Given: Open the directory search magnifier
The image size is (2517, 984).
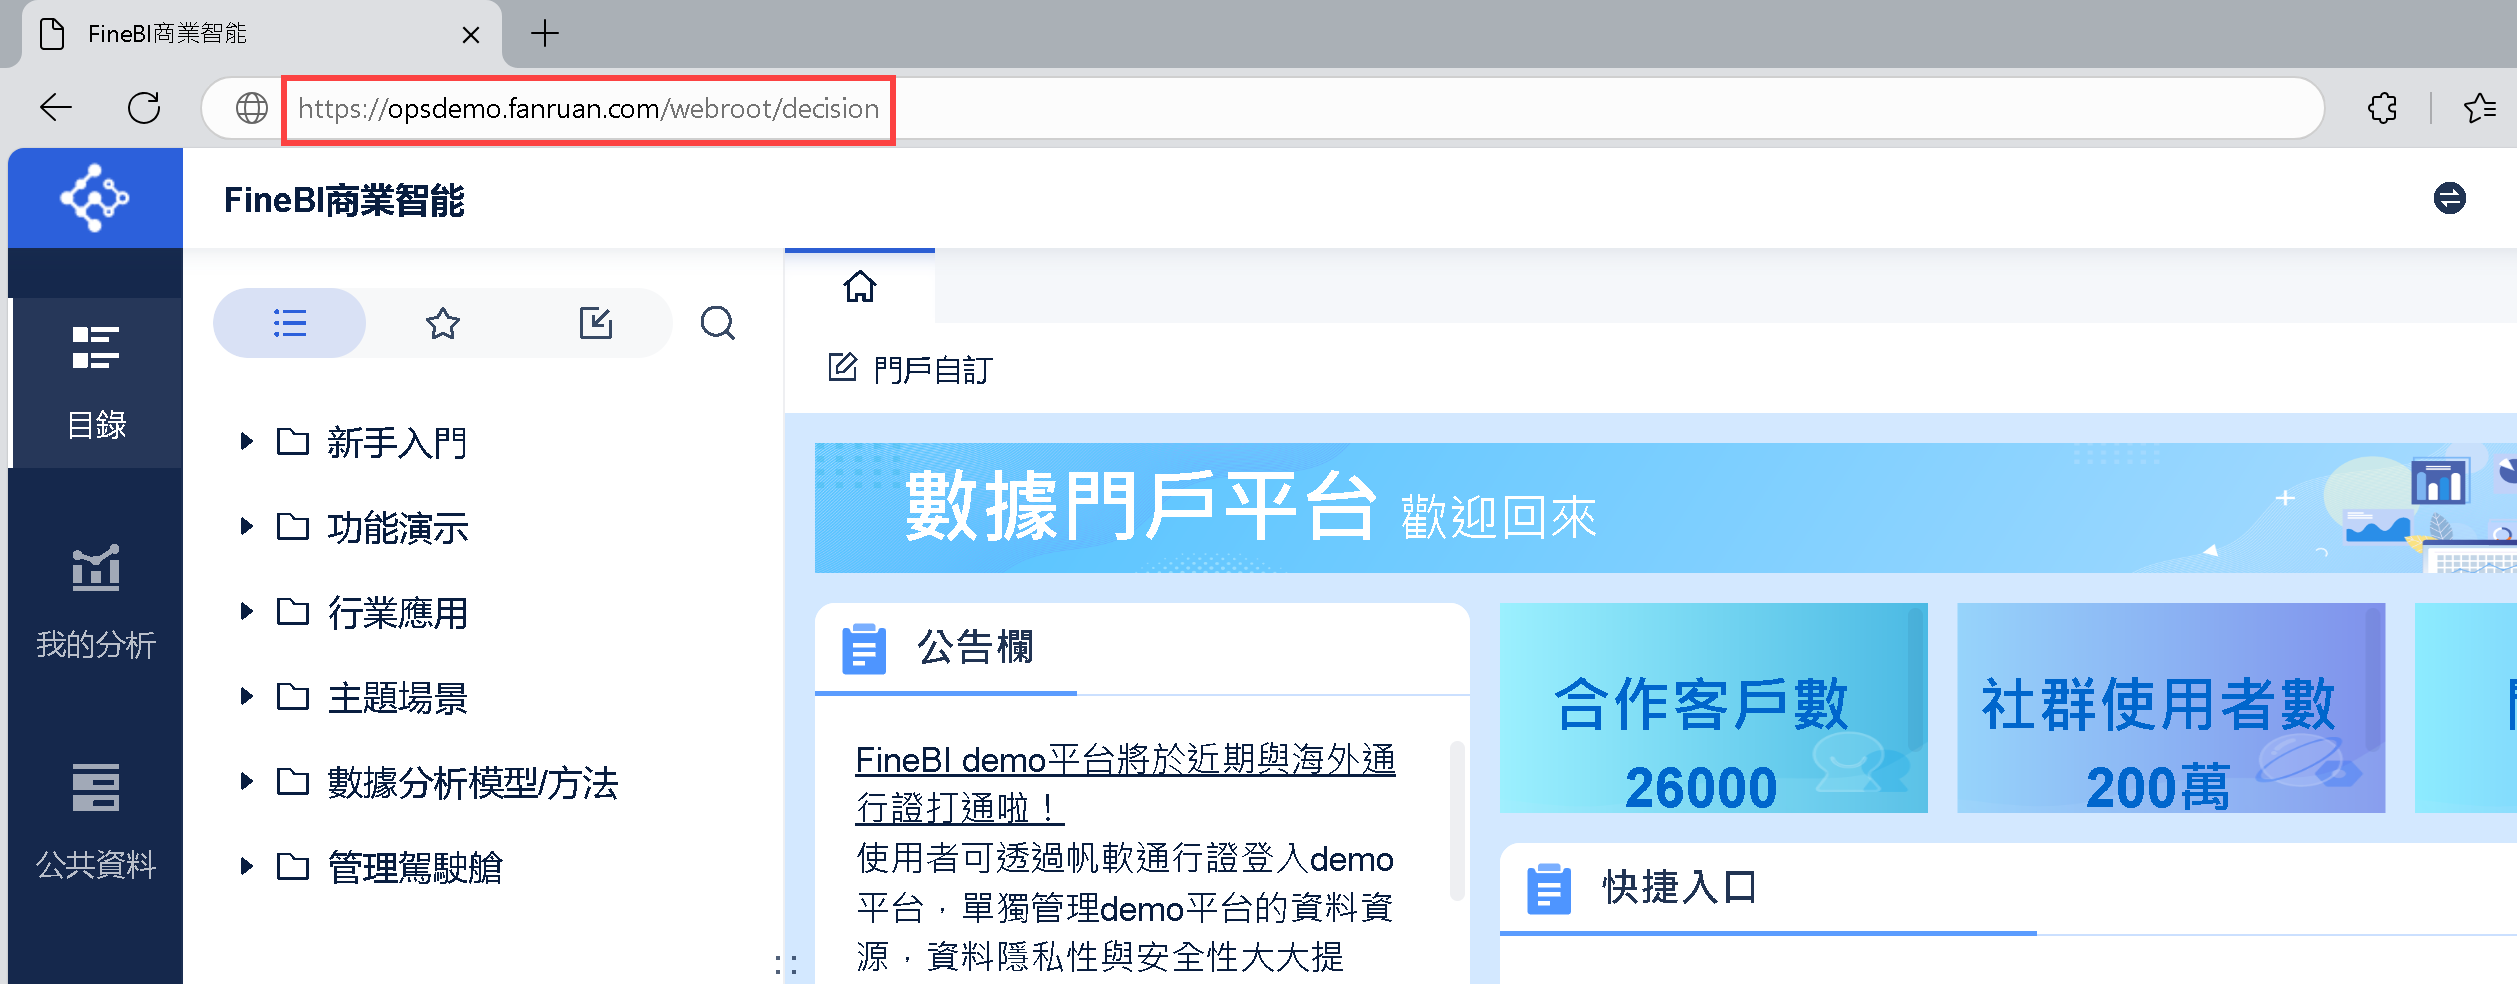Looking at the screenshot, I should point(717,323).
